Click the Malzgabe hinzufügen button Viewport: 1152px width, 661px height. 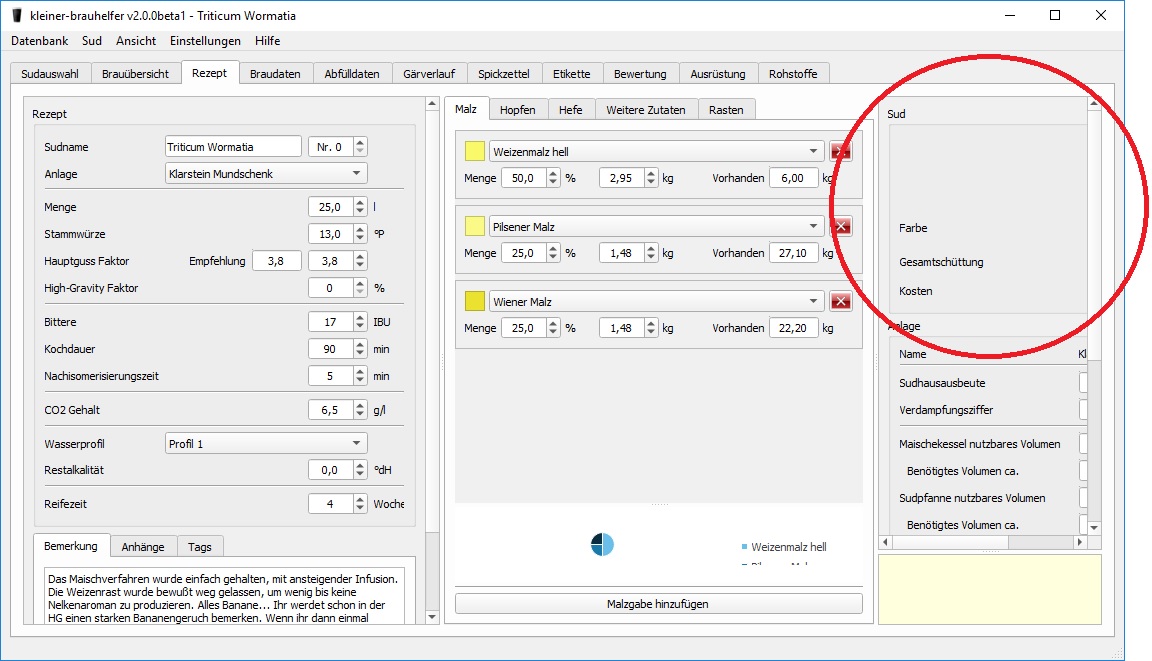[x=658, y=604]
